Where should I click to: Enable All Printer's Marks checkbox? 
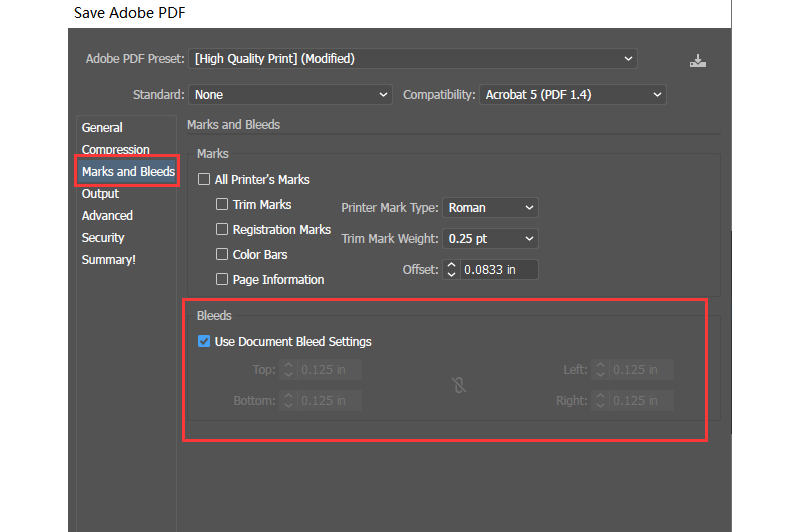coord(204,179)
